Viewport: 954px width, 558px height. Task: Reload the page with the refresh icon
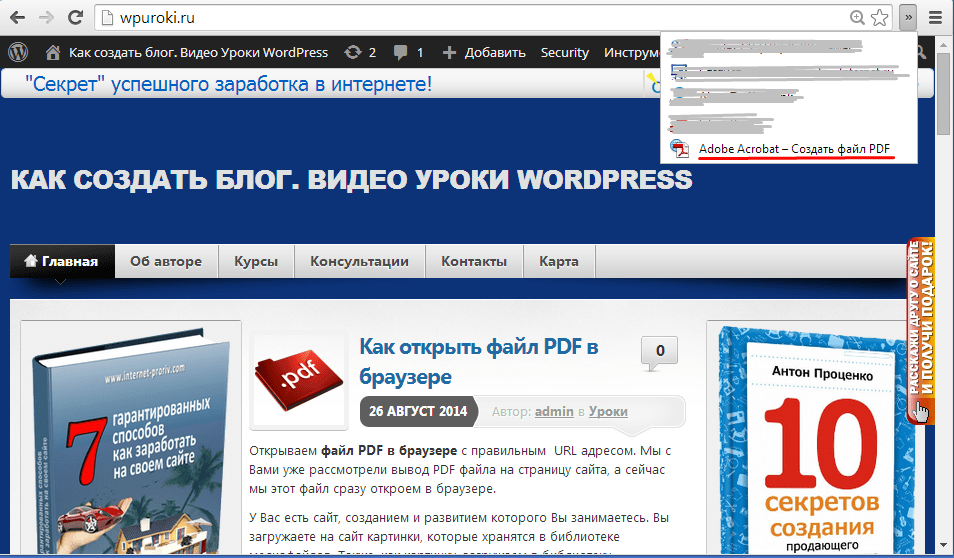(x=75, y=17)
